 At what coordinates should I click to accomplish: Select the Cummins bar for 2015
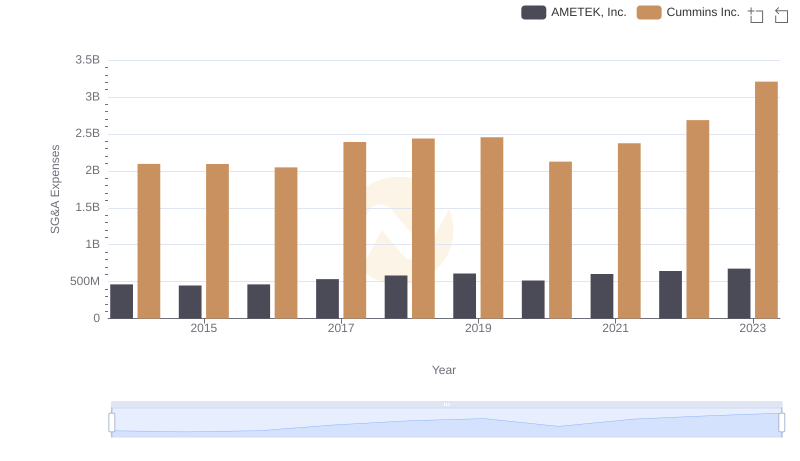pyautogui.click(x=217, y=241)
